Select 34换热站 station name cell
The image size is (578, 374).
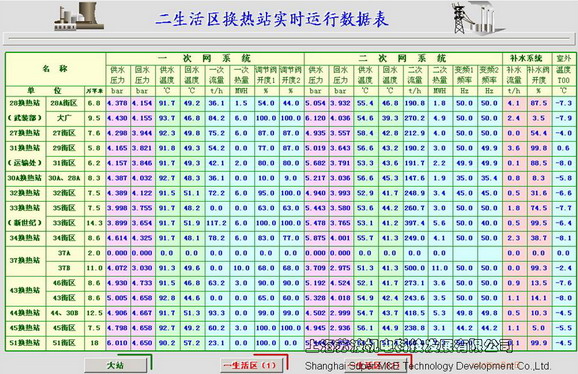point(25,238)
